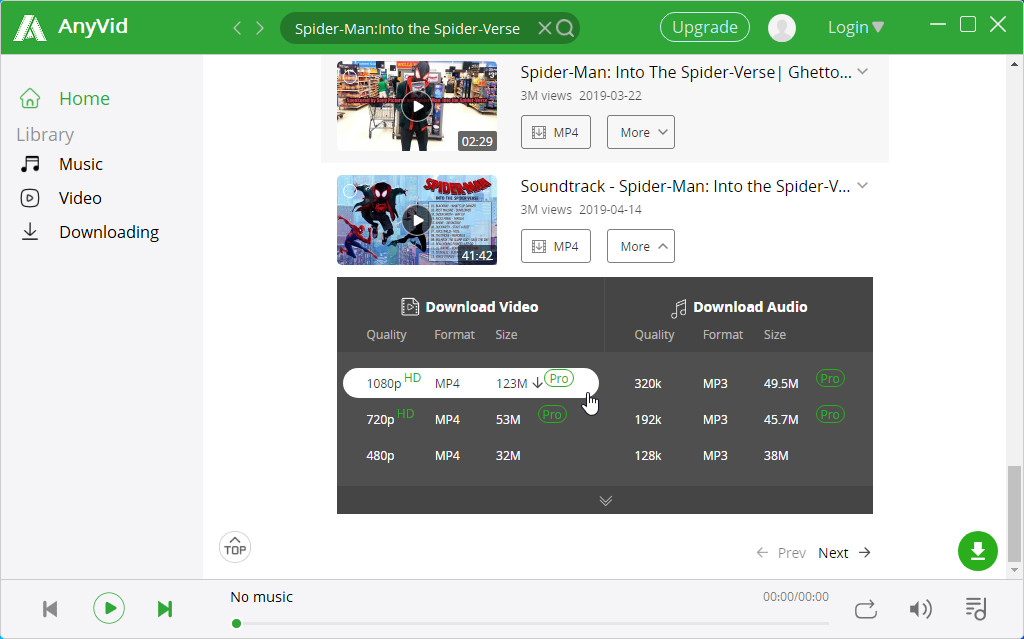Viewport: 1024px width, 639px height.
Task: Download MP4 for the Soundtrack video
Action: tap(556, 246)
